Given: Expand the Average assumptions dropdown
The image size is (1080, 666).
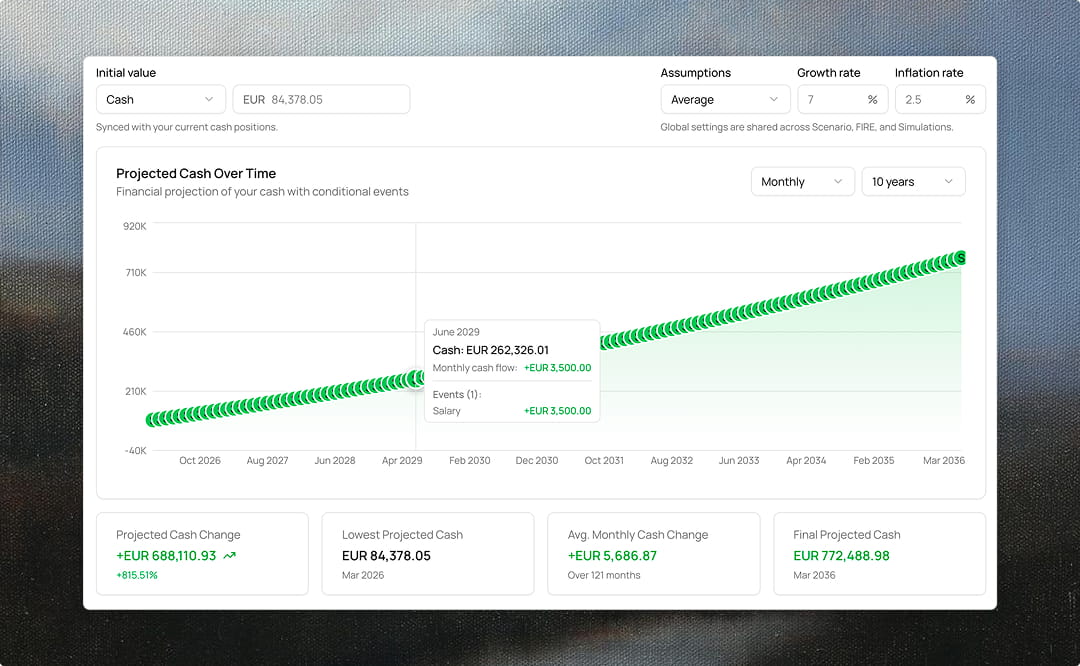Looking at the screenshot, I should [x=725, y=99].
